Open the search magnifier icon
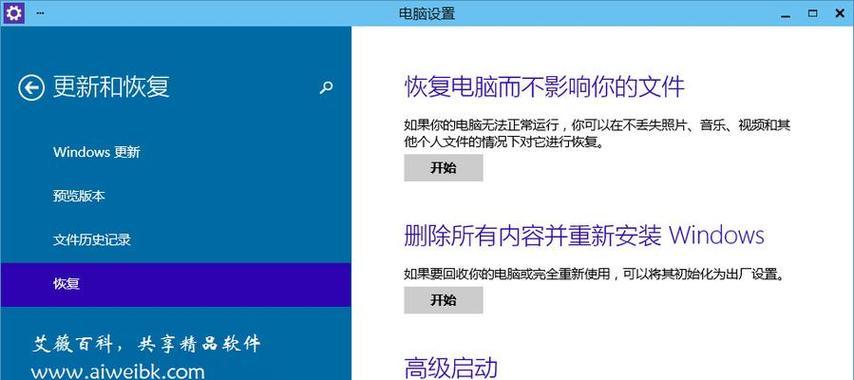 point(326,88)
